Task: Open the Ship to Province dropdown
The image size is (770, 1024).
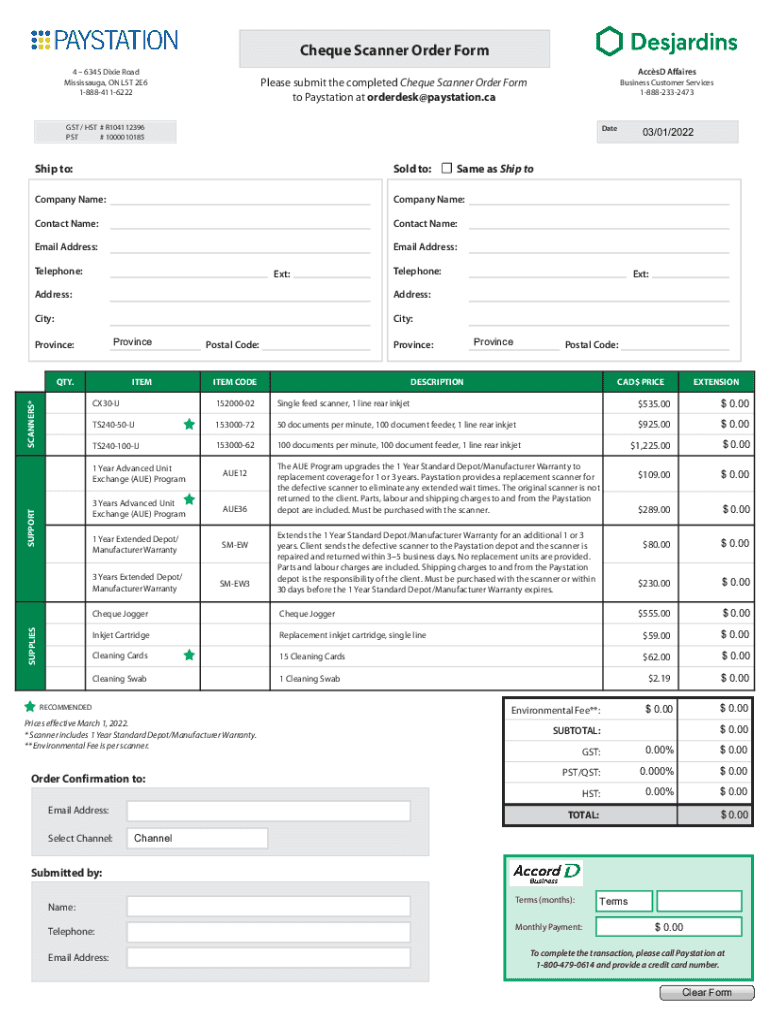Action: (154, 342)
